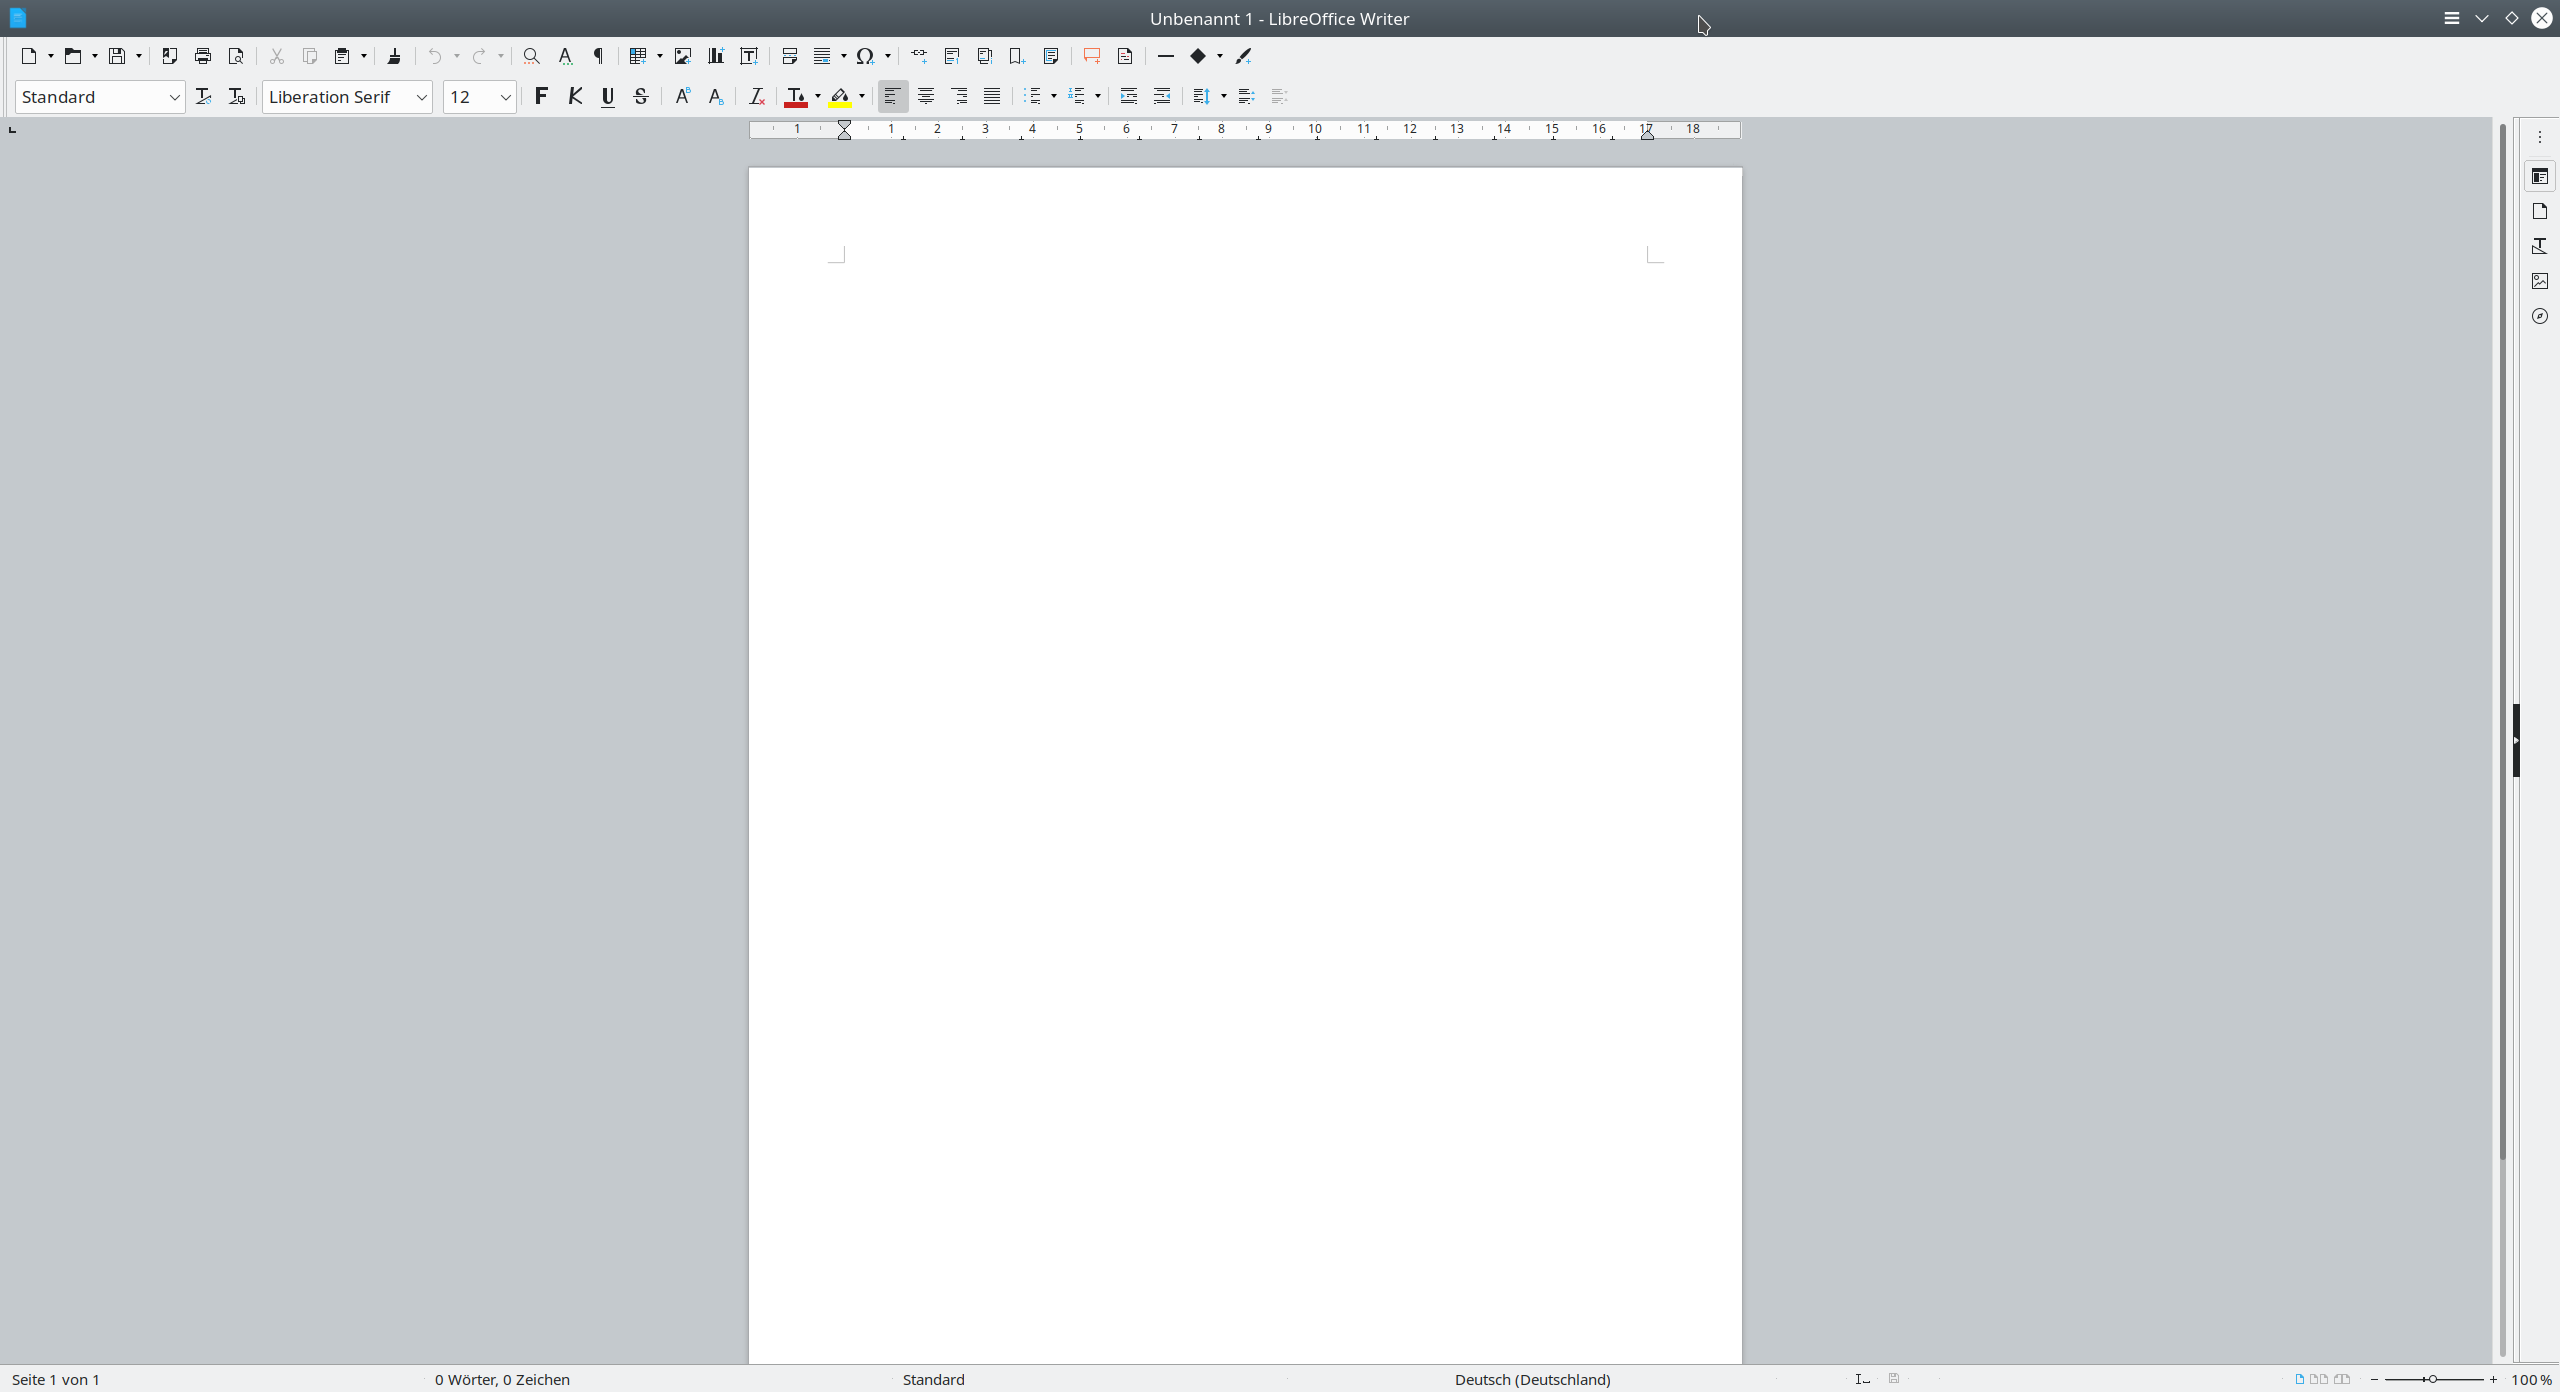Toggle formatting marks (pilcrow icon)

point(599,56)
